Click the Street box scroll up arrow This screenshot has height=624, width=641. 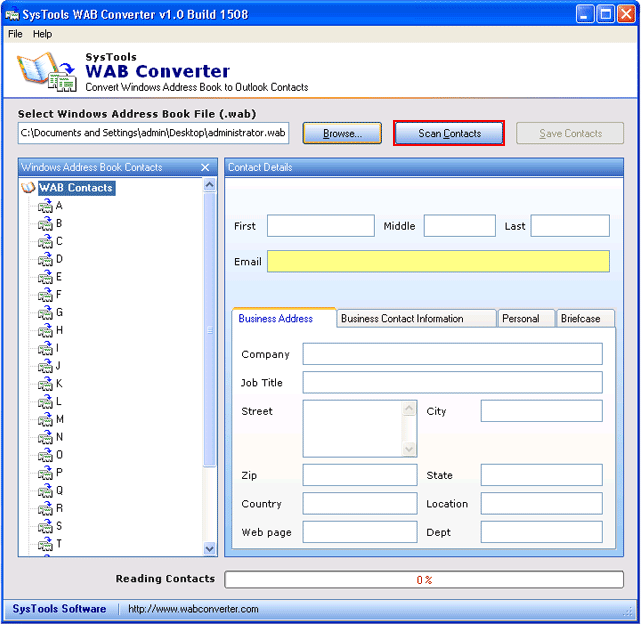click(409, 408)
